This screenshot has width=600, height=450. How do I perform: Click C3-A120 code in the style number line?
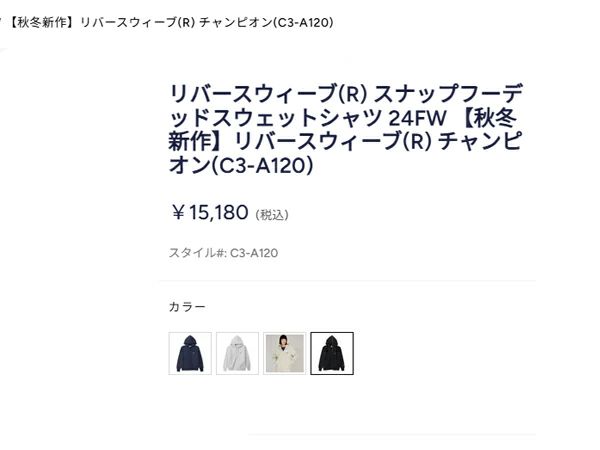[x=254, y=253]
